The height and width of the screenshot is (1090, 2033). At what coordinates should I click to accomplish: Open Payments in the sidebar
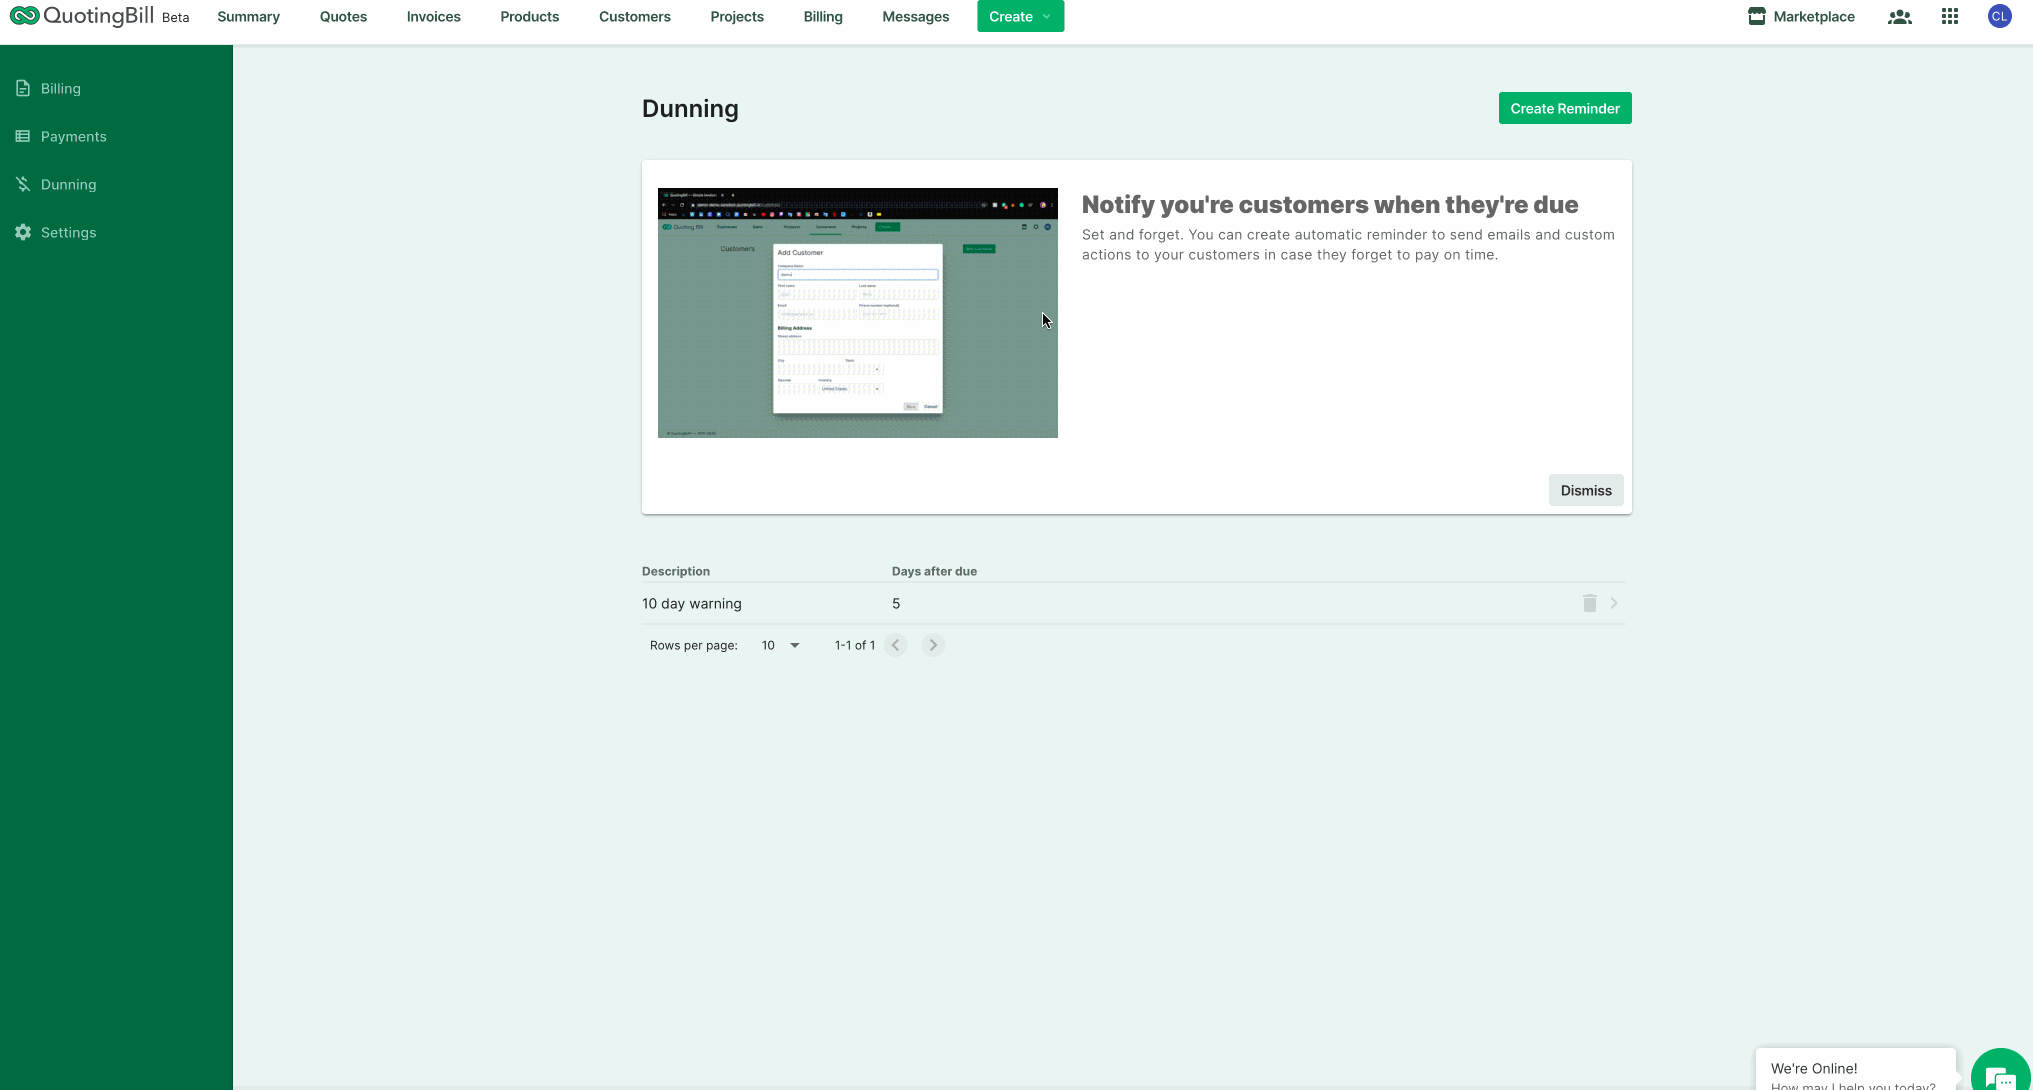point(73,136)
